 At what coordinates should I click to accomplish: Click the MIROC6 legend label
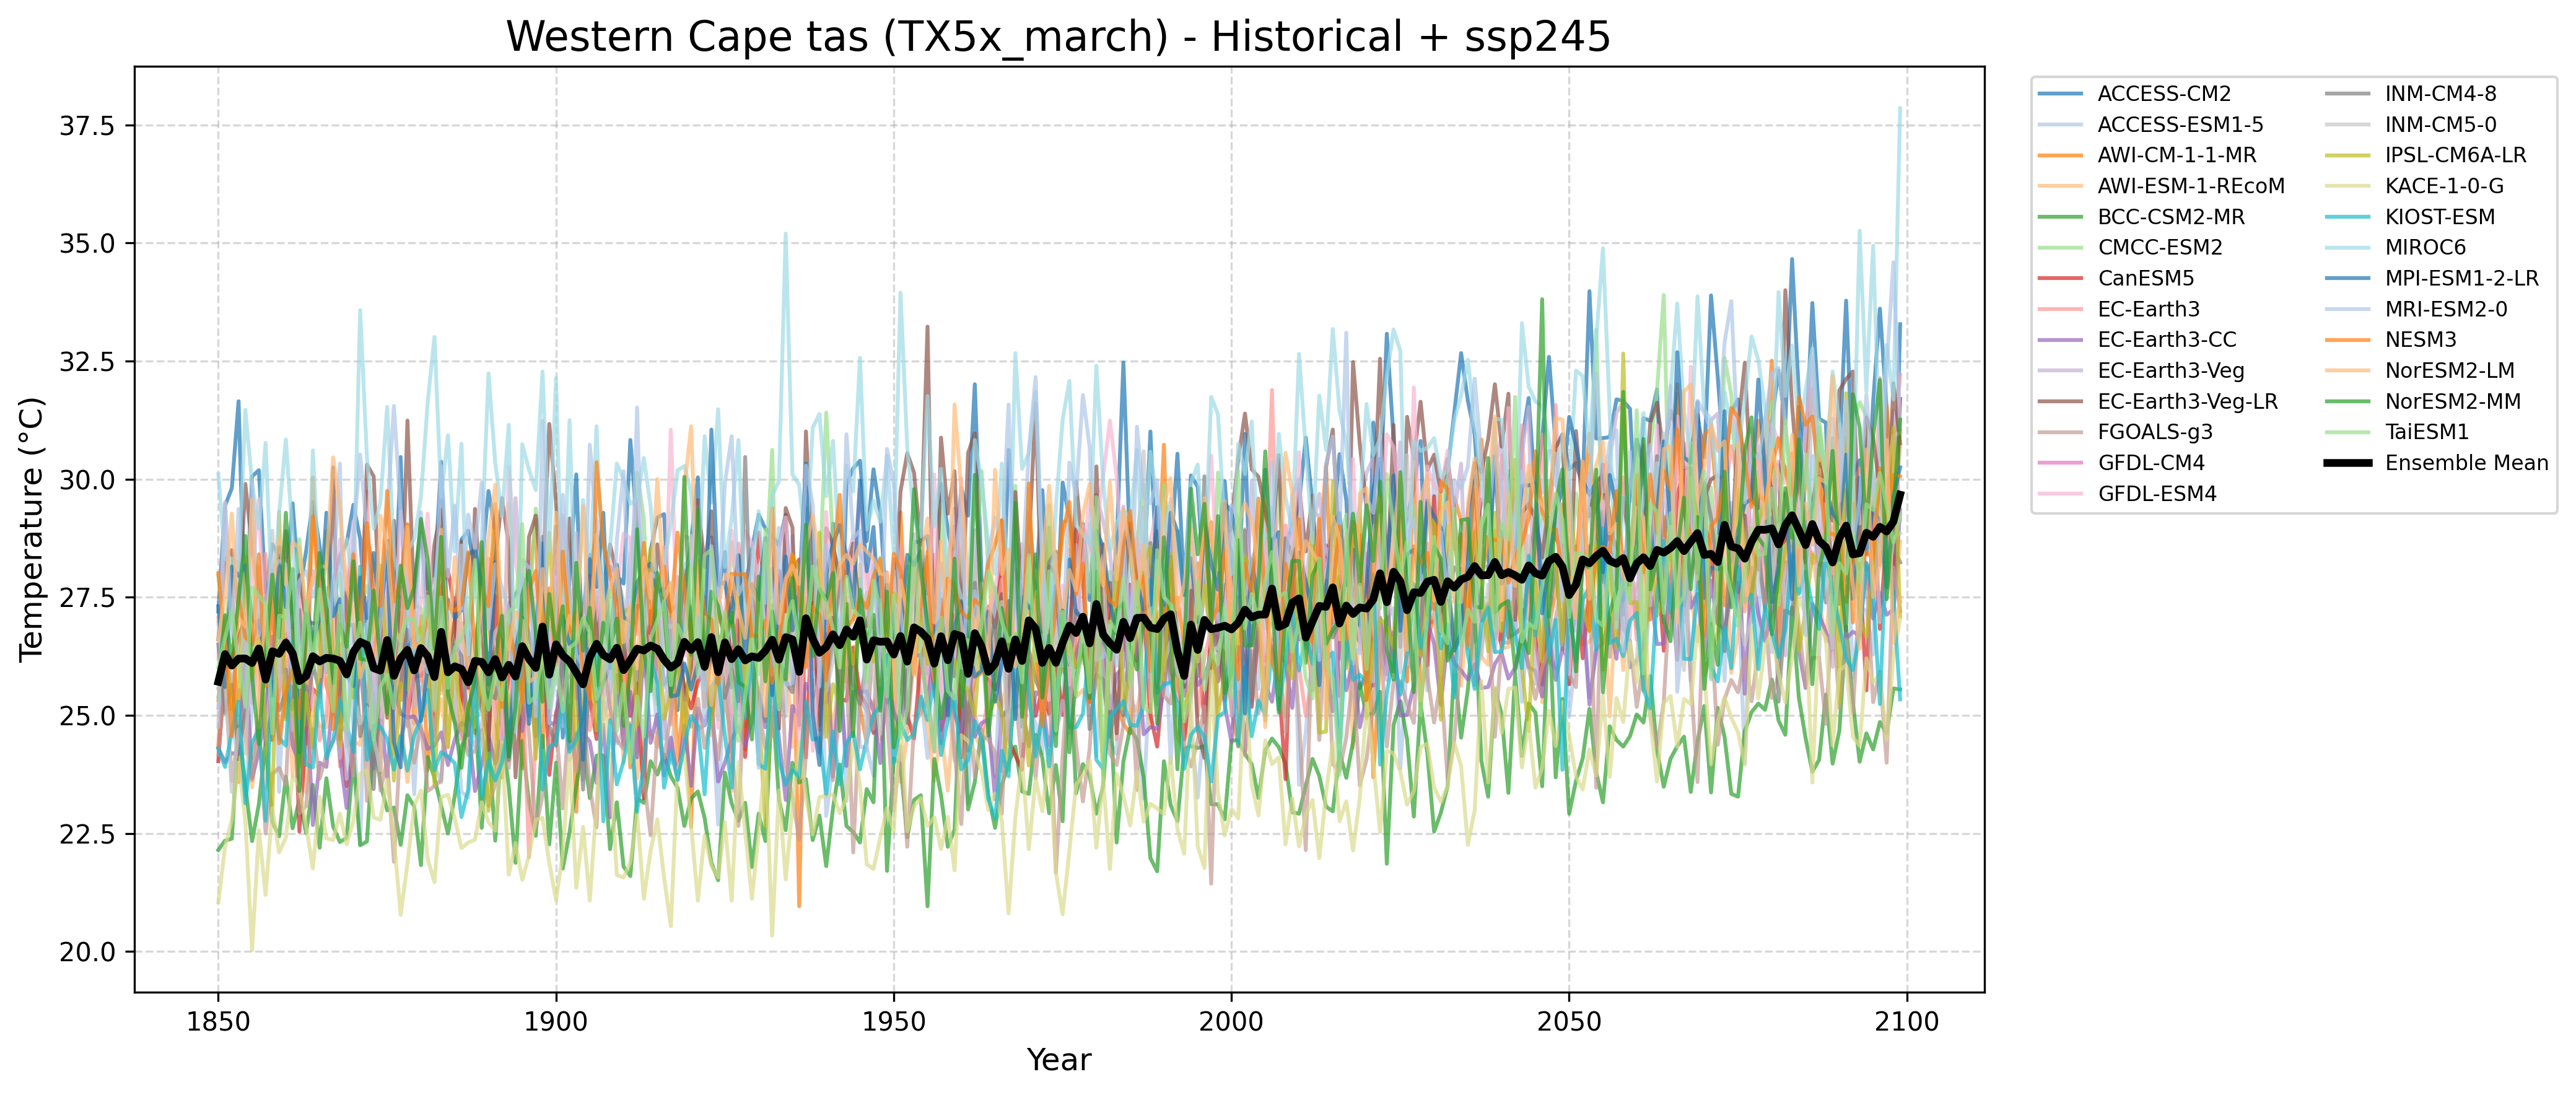(2425, 247)
